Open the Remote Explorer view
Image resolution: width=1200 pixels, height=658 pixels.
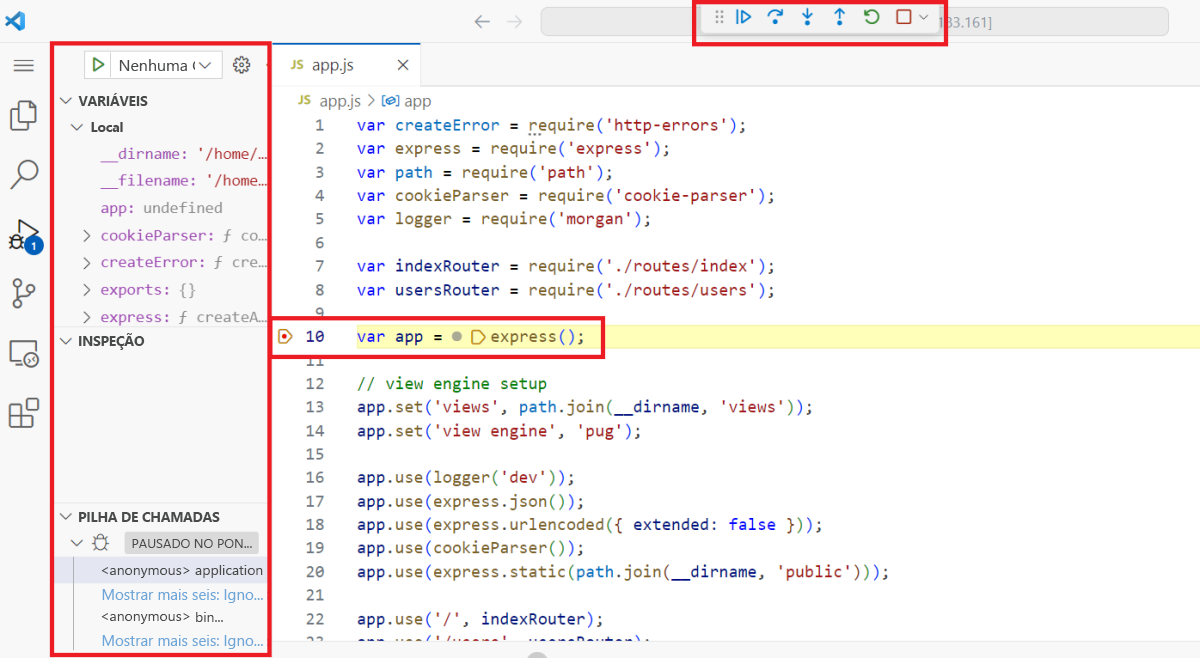23,353
